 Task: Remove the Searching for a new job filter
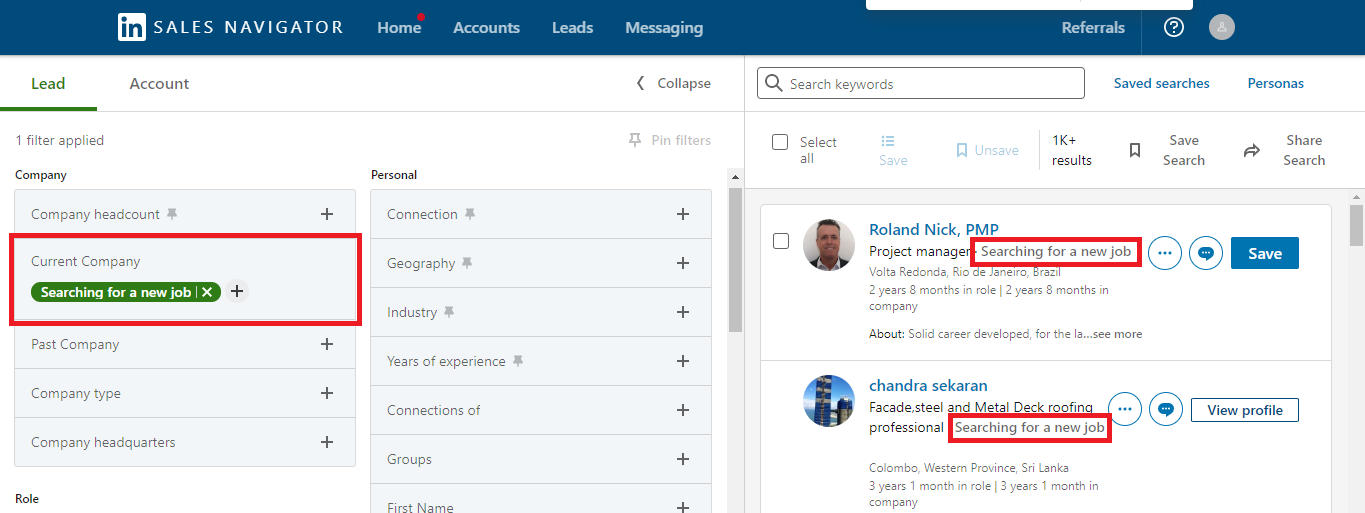pyautogui.click(x=207, y=292)
